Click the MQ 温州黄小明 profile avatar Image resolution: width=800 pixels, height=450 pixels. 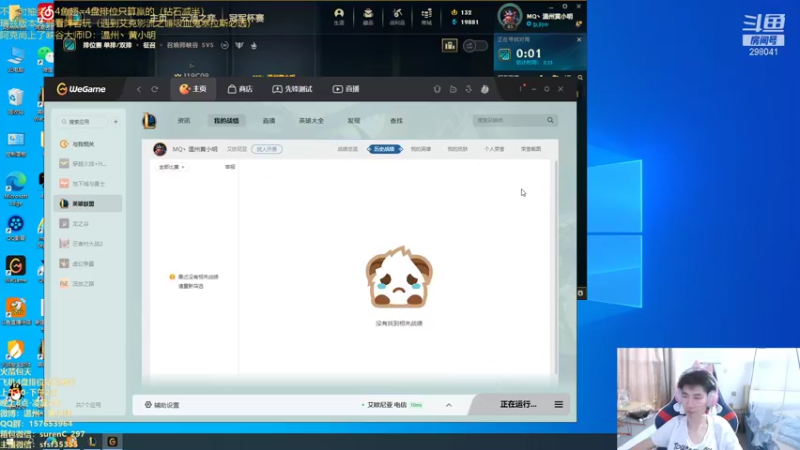point(160,149)
